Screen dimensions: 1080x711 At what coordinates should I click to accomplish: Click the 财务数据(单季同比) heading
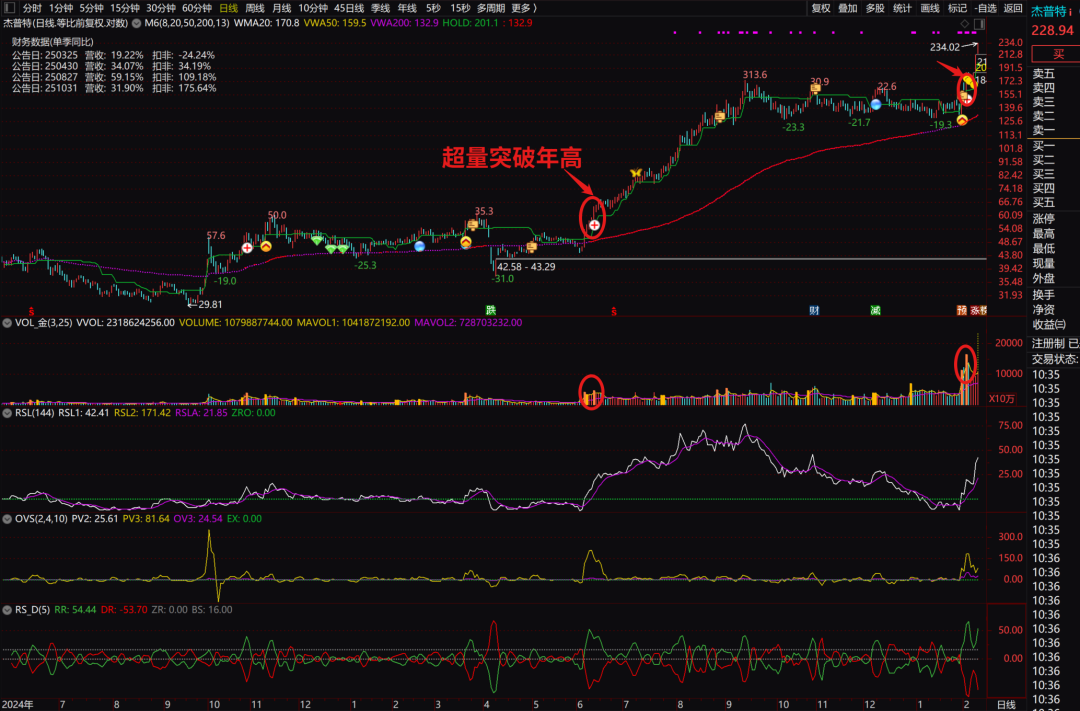coord(52,42)
